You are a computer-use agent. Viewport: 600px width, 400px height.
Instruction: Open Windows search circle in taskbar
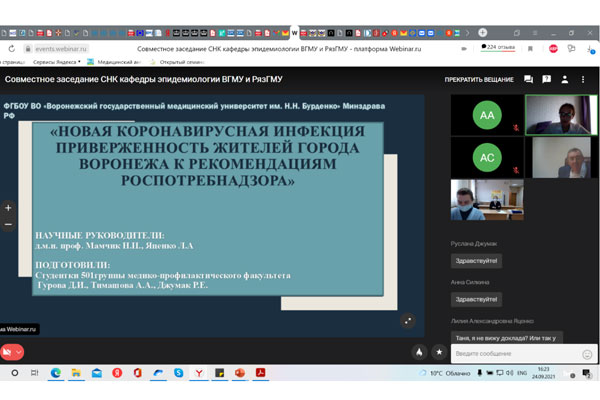tap(15, 373)
